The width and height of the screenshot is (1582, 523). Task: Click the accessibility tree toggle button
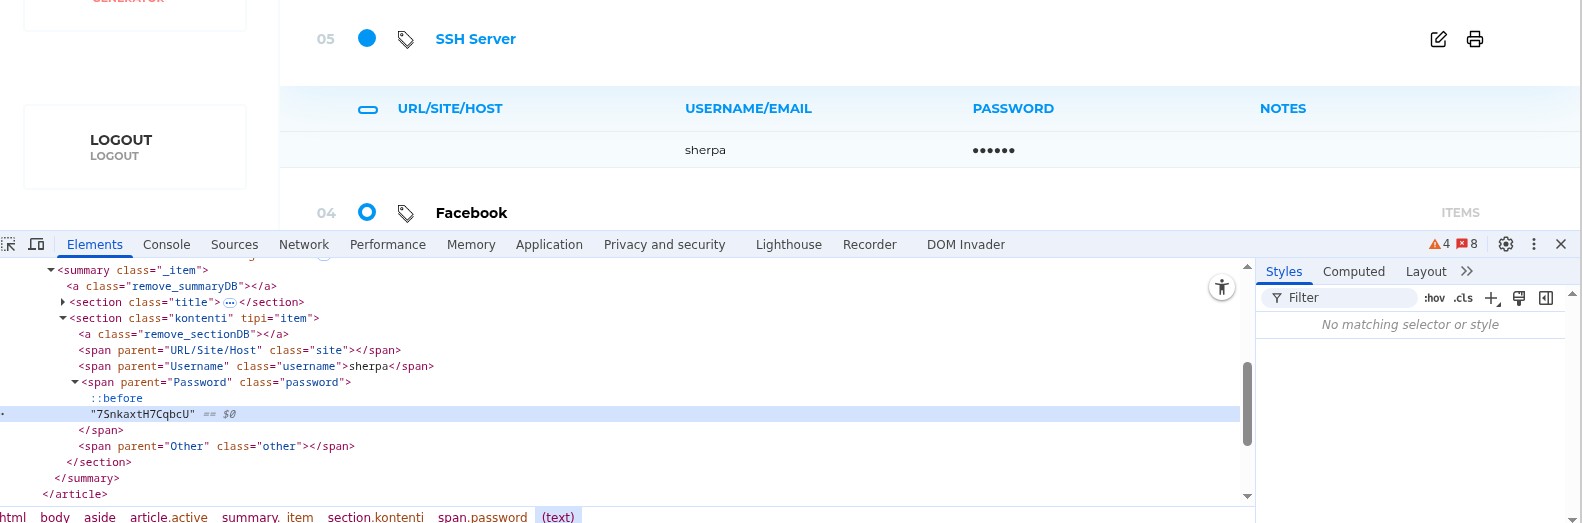[1221, 288]
